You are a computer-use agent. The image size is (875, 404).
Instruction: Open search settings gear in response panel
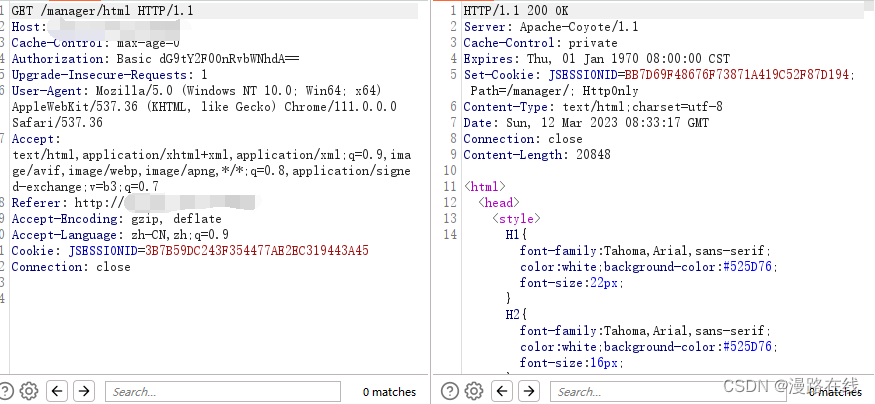point(474,391)
